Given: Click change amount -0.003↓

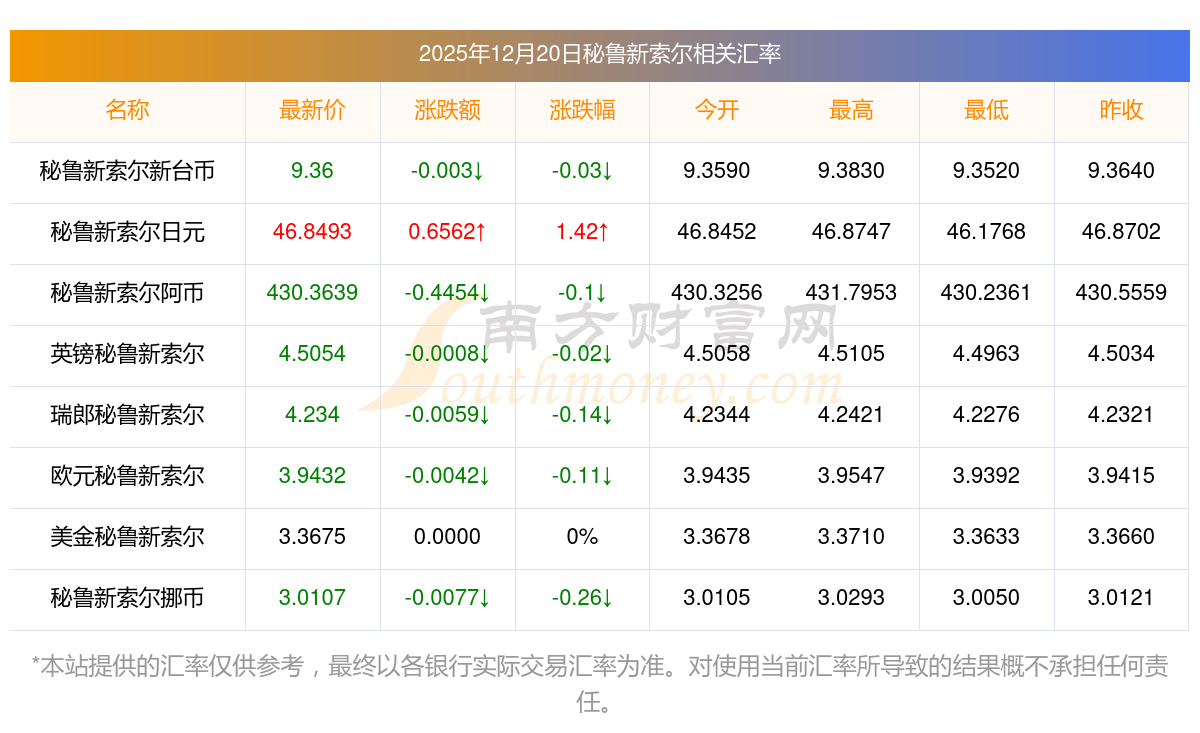Looking at the screenshot, I should pos(447,171).
